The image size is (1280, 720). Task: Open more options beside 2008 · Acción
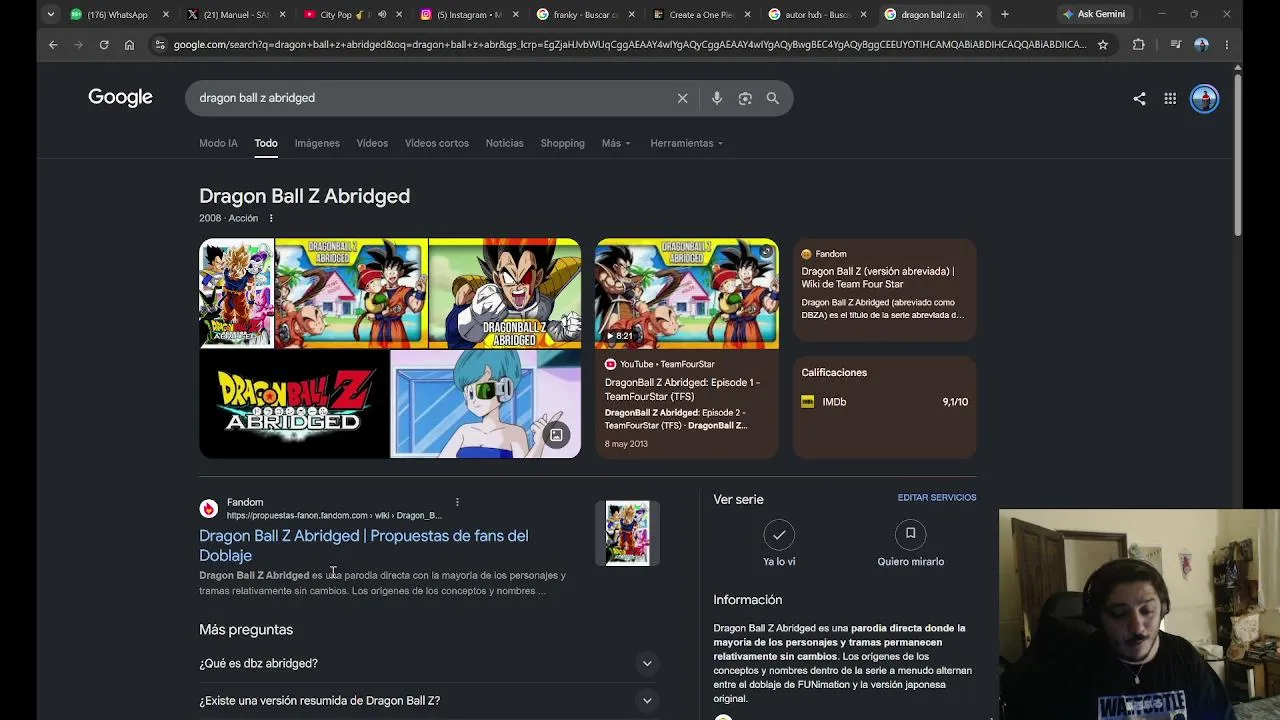pos(271,218)
